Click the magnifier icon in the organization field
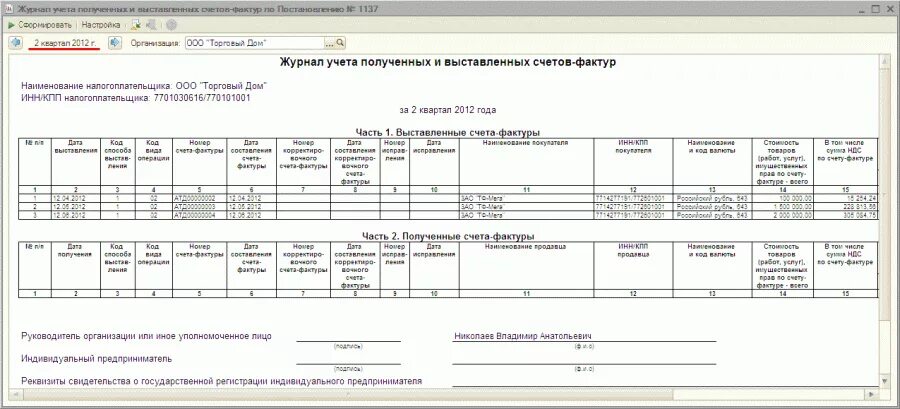This screenshot has height=409, width=900. click(x=340, y=43)
